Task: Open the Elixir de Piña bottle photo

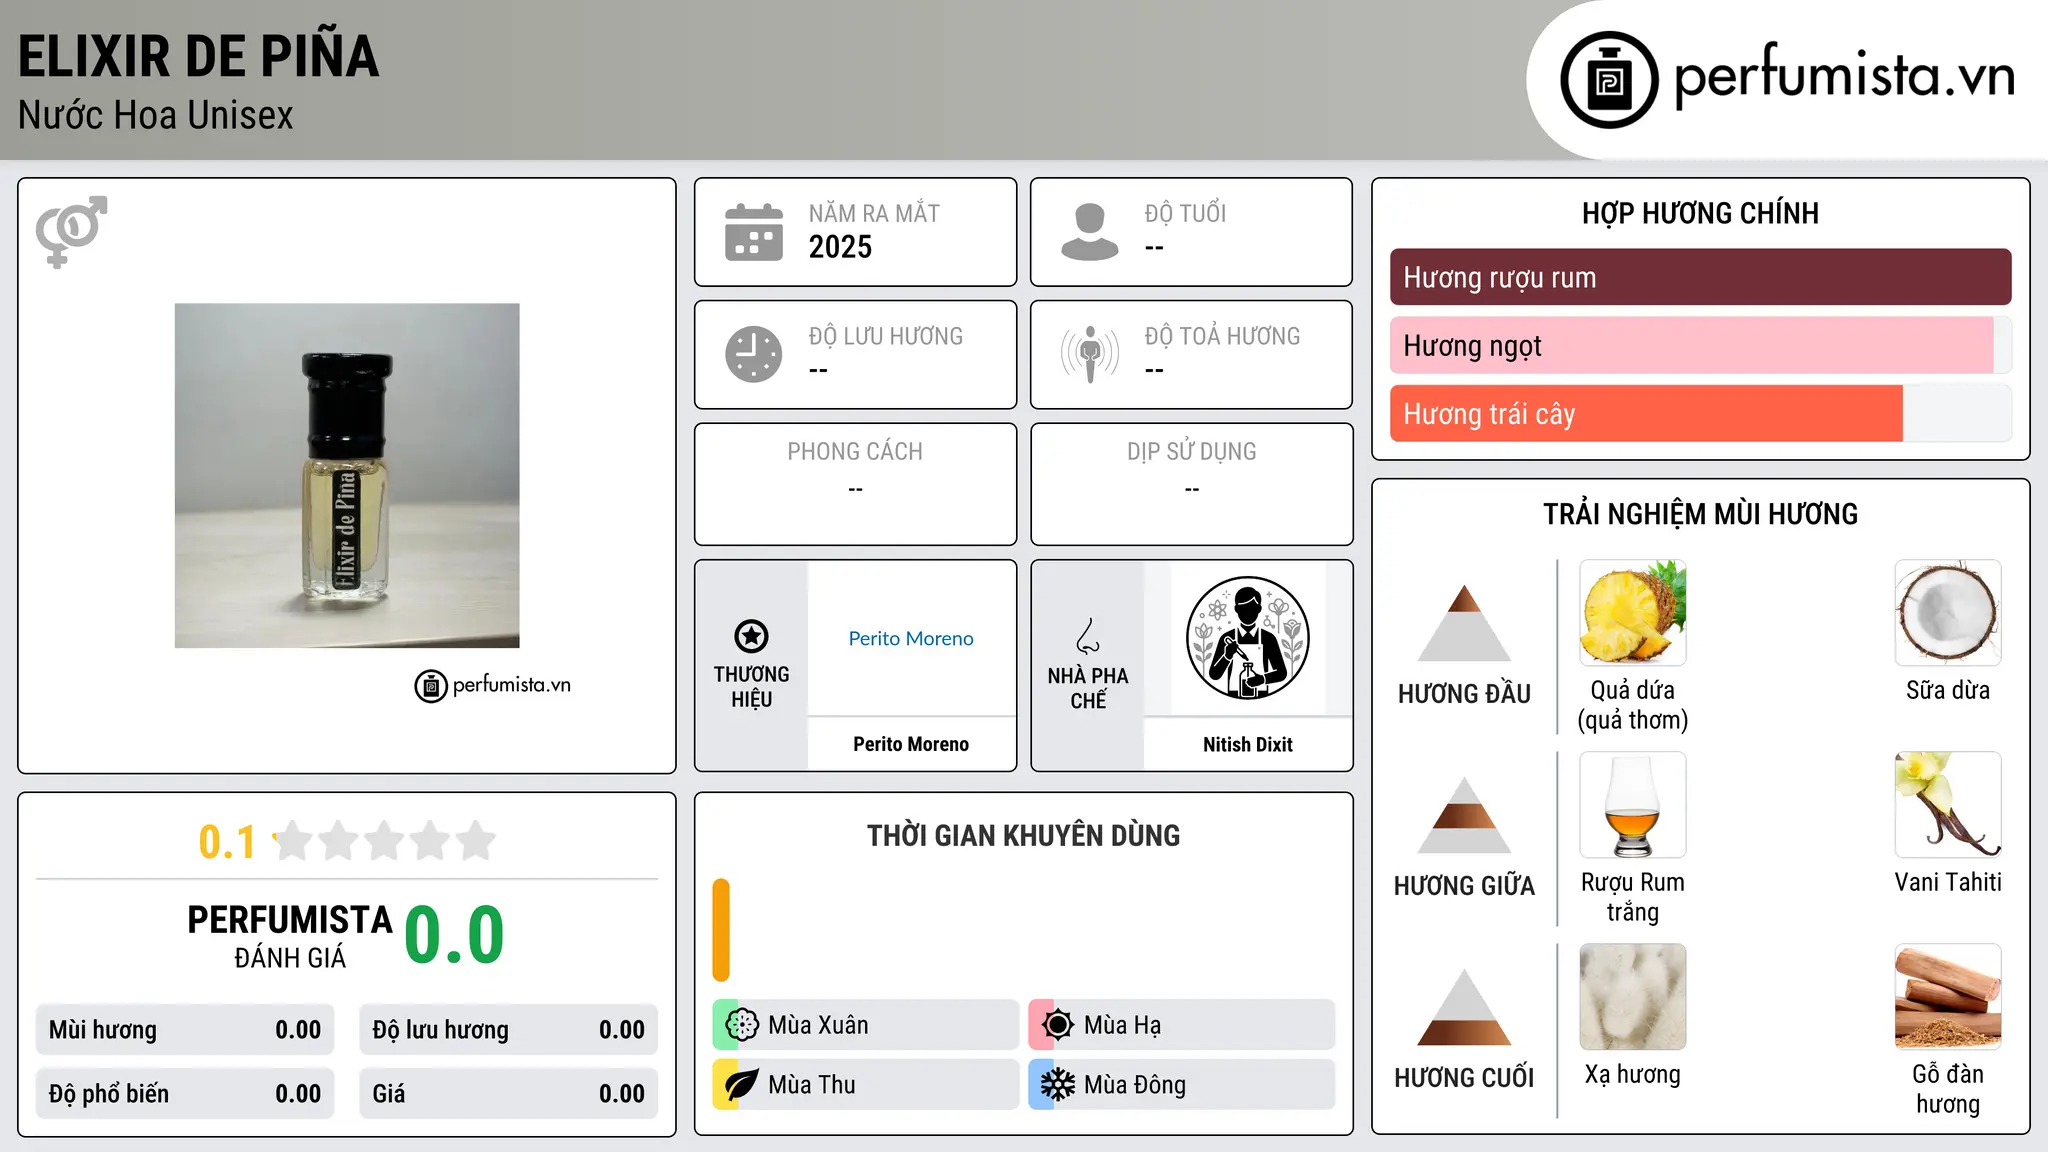Action: (x=347, y=476)
